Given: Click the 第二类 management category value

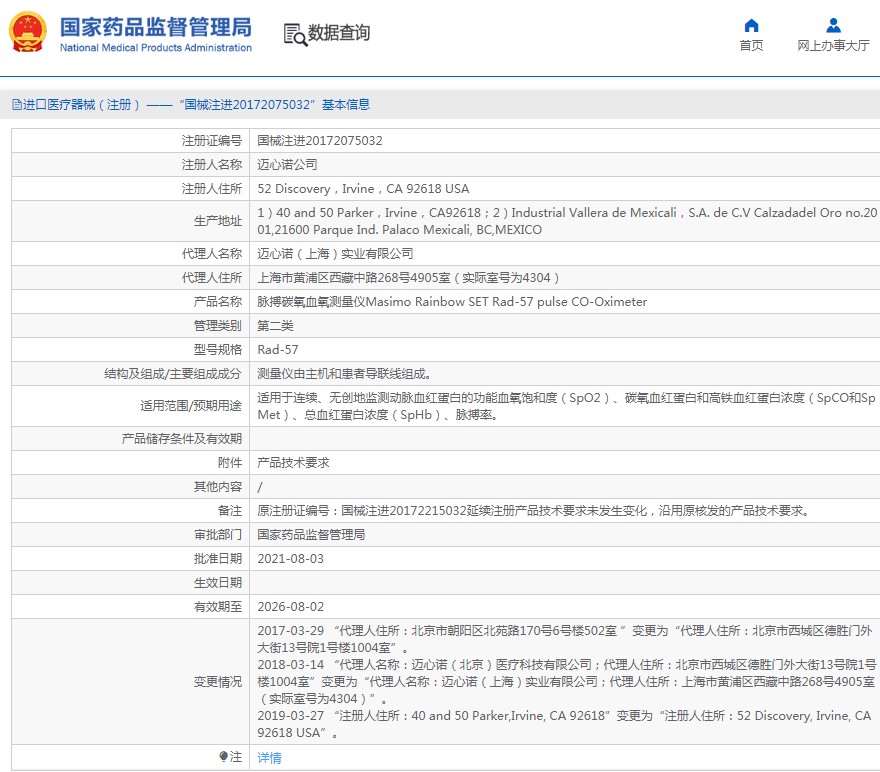Looking at the screenshot, I should (x=275, y=326).
